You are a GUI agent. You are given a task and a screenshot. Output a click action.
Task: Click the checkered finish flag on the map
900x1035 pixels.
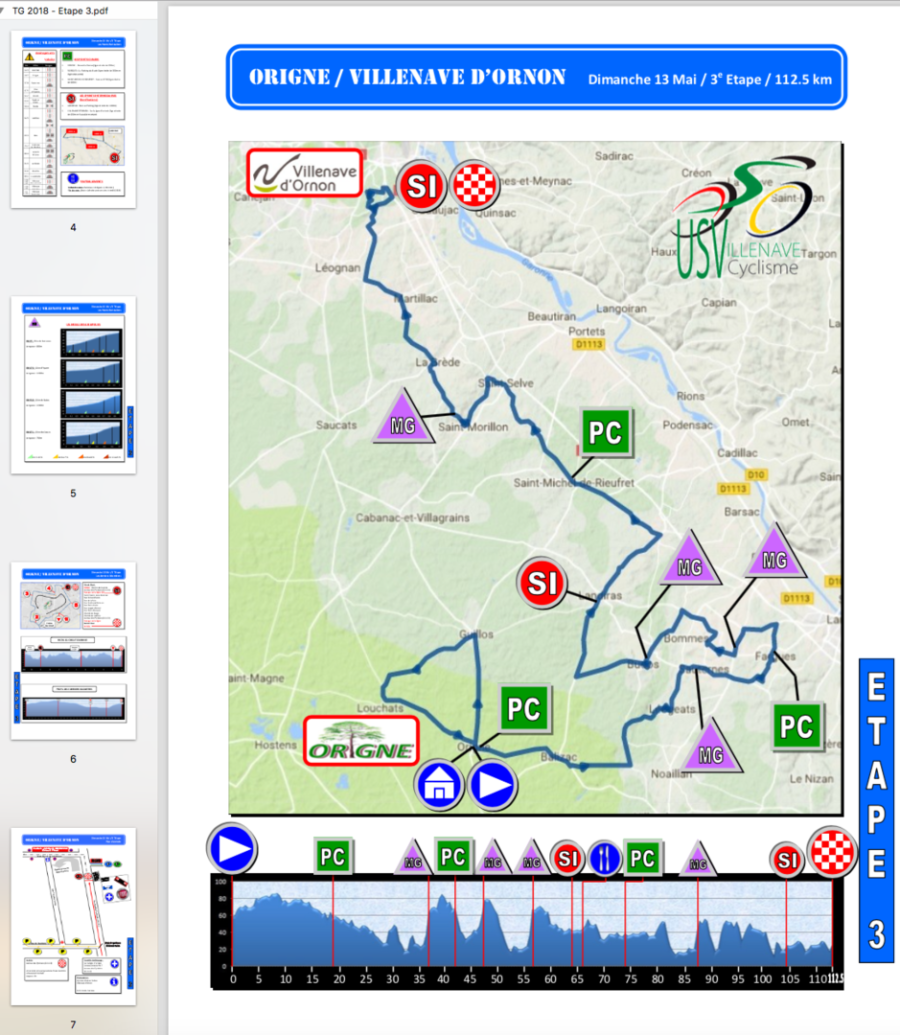point(478,186)
